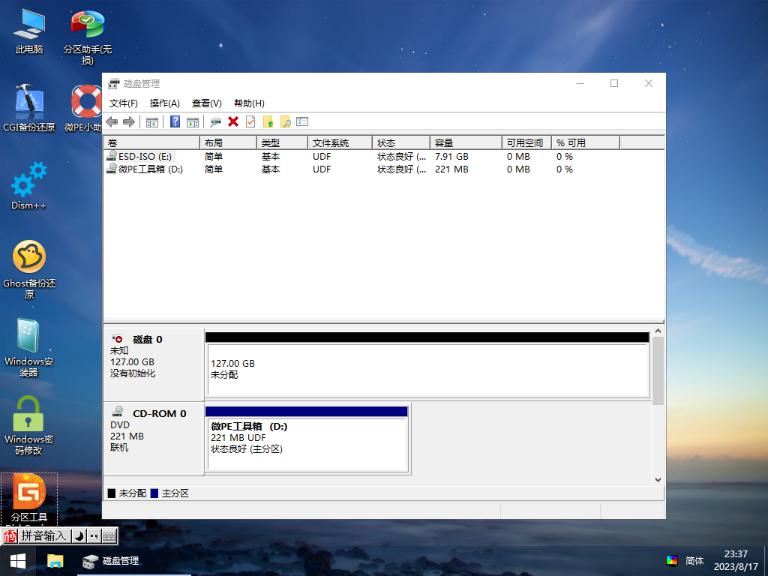Click the 简体 language indicator in tray
Screen dimensions: 768x576
pyautogui.click(x=694, y=561)
